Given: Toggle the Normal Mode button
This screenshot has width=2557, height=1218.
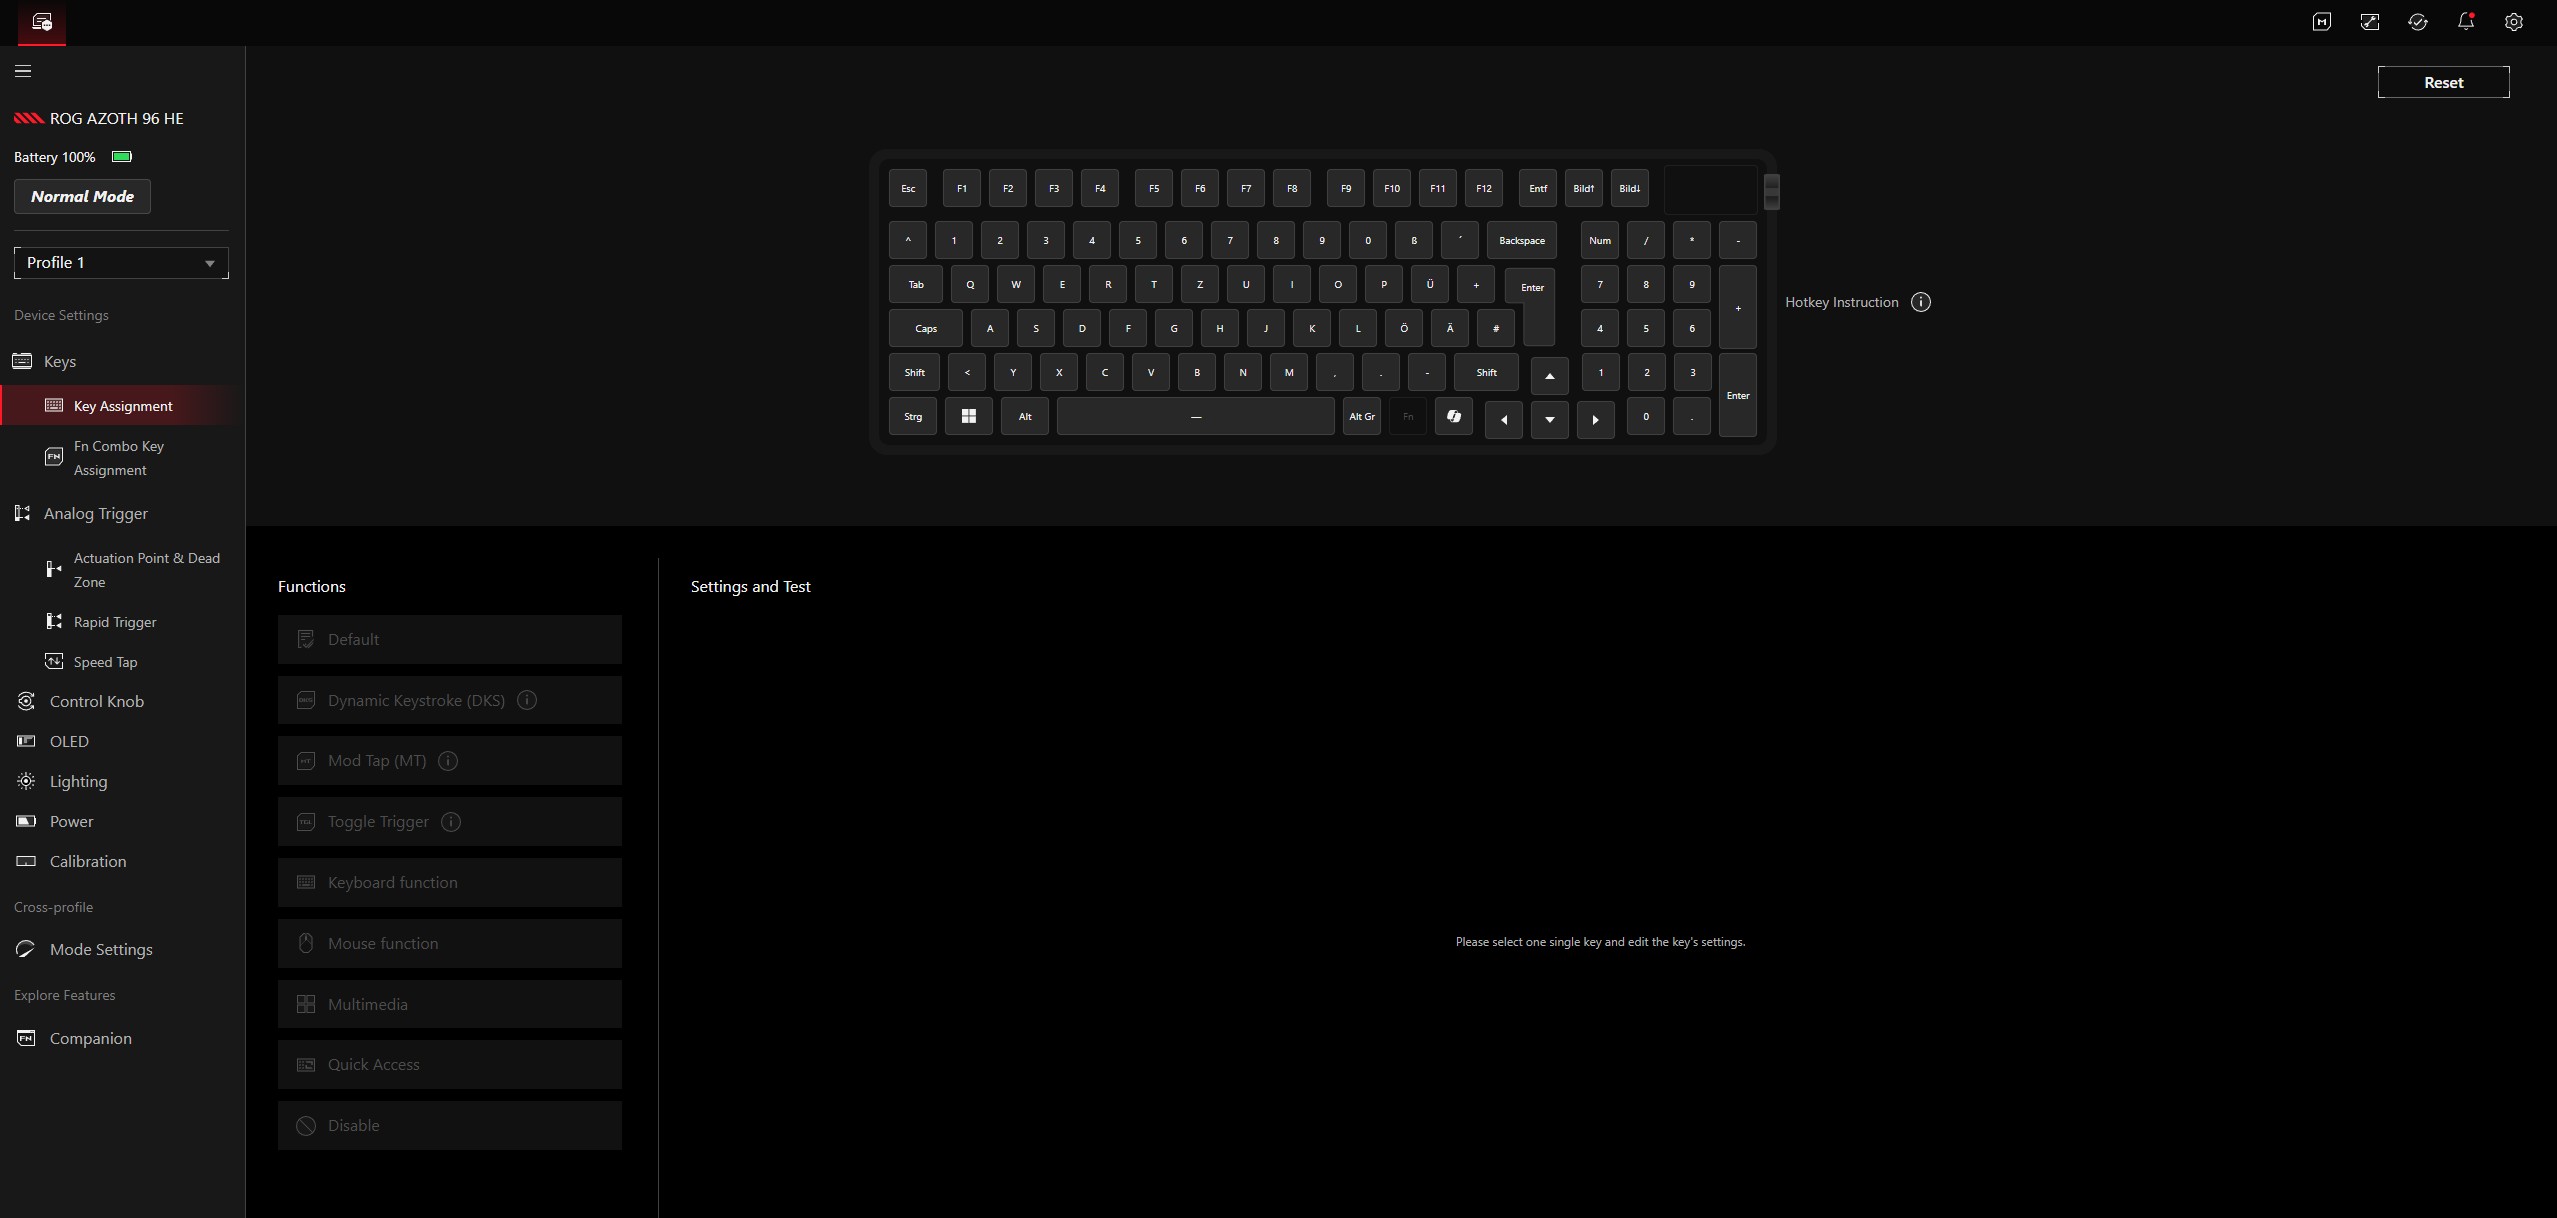Looking at the screenshot, I should tap(82, 196).
